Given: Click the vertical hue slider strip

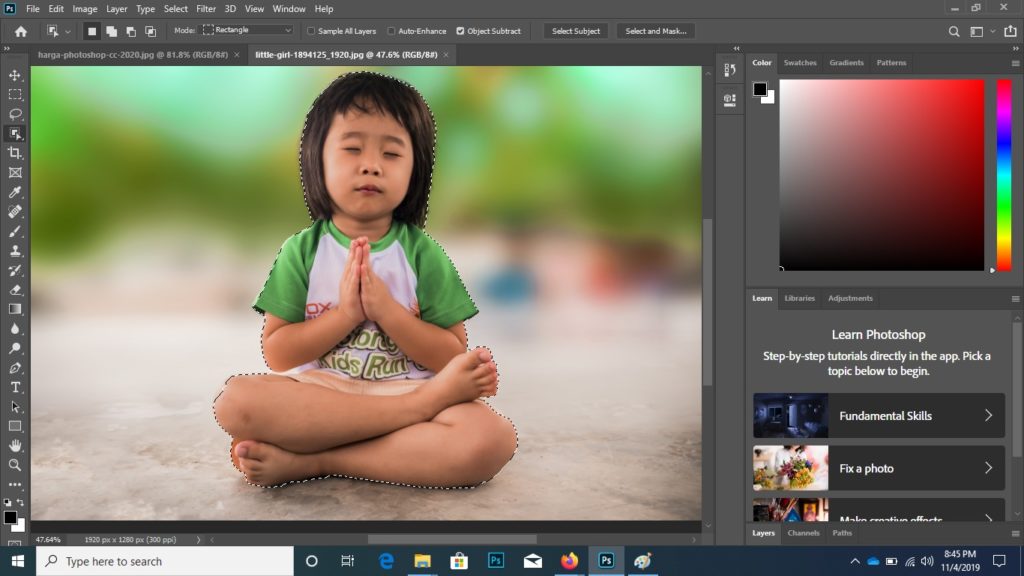Looking at the screenshot, I should pos(1004,175).
